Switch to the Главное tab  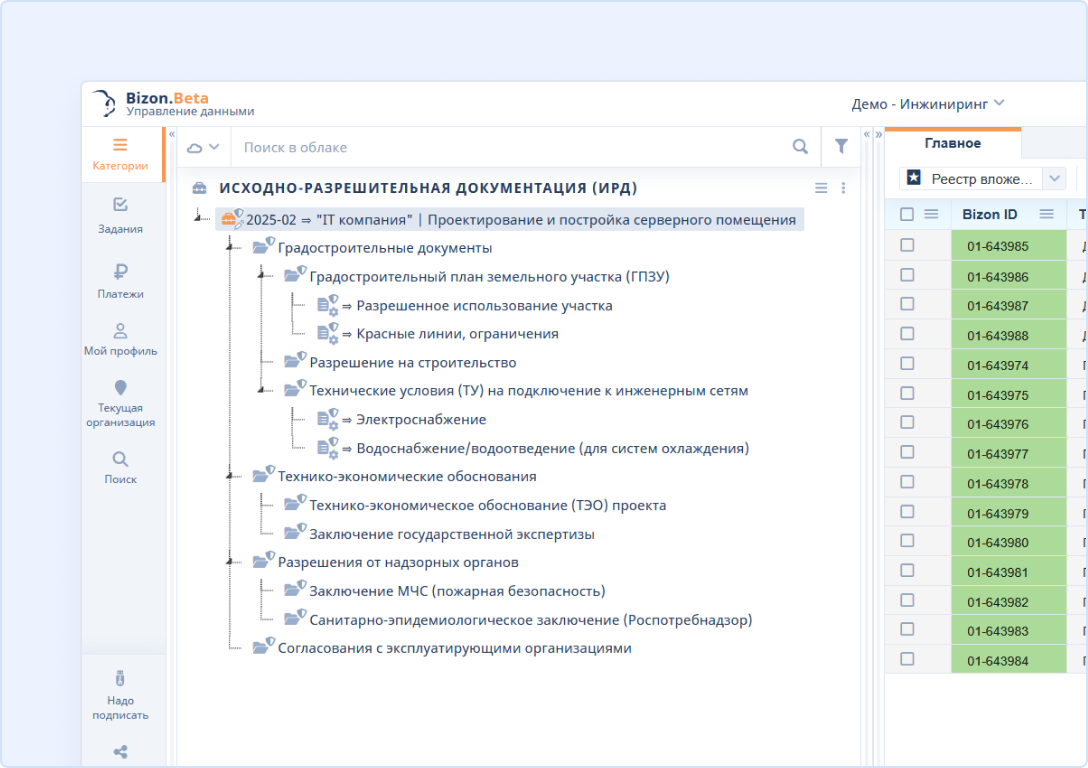952,143
